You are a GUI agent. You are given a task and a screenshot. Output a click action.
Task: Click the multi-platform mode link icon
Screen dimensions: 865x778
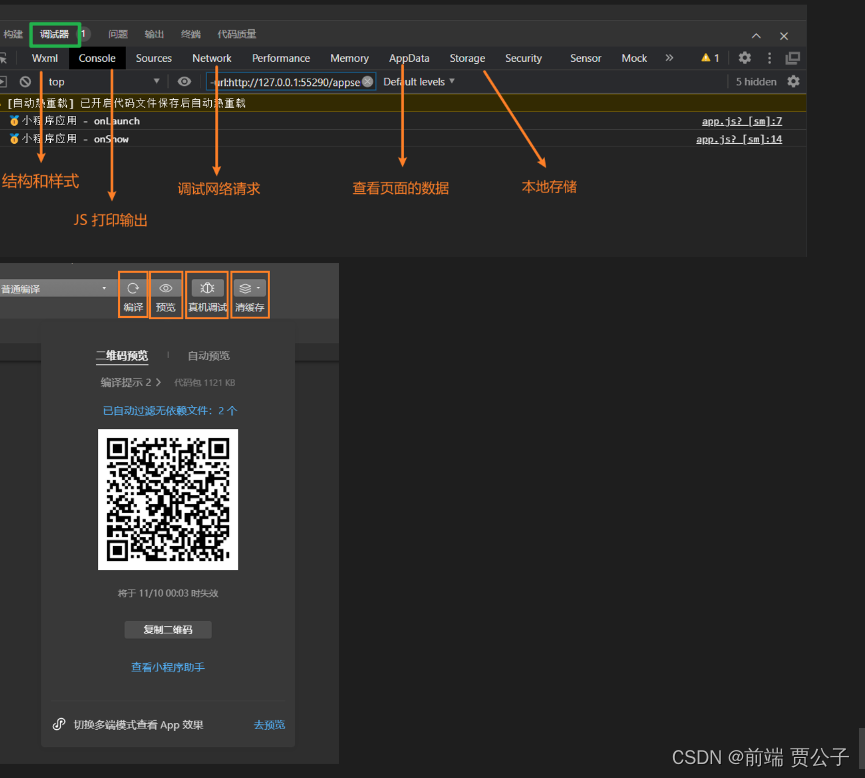coord(59,724)
